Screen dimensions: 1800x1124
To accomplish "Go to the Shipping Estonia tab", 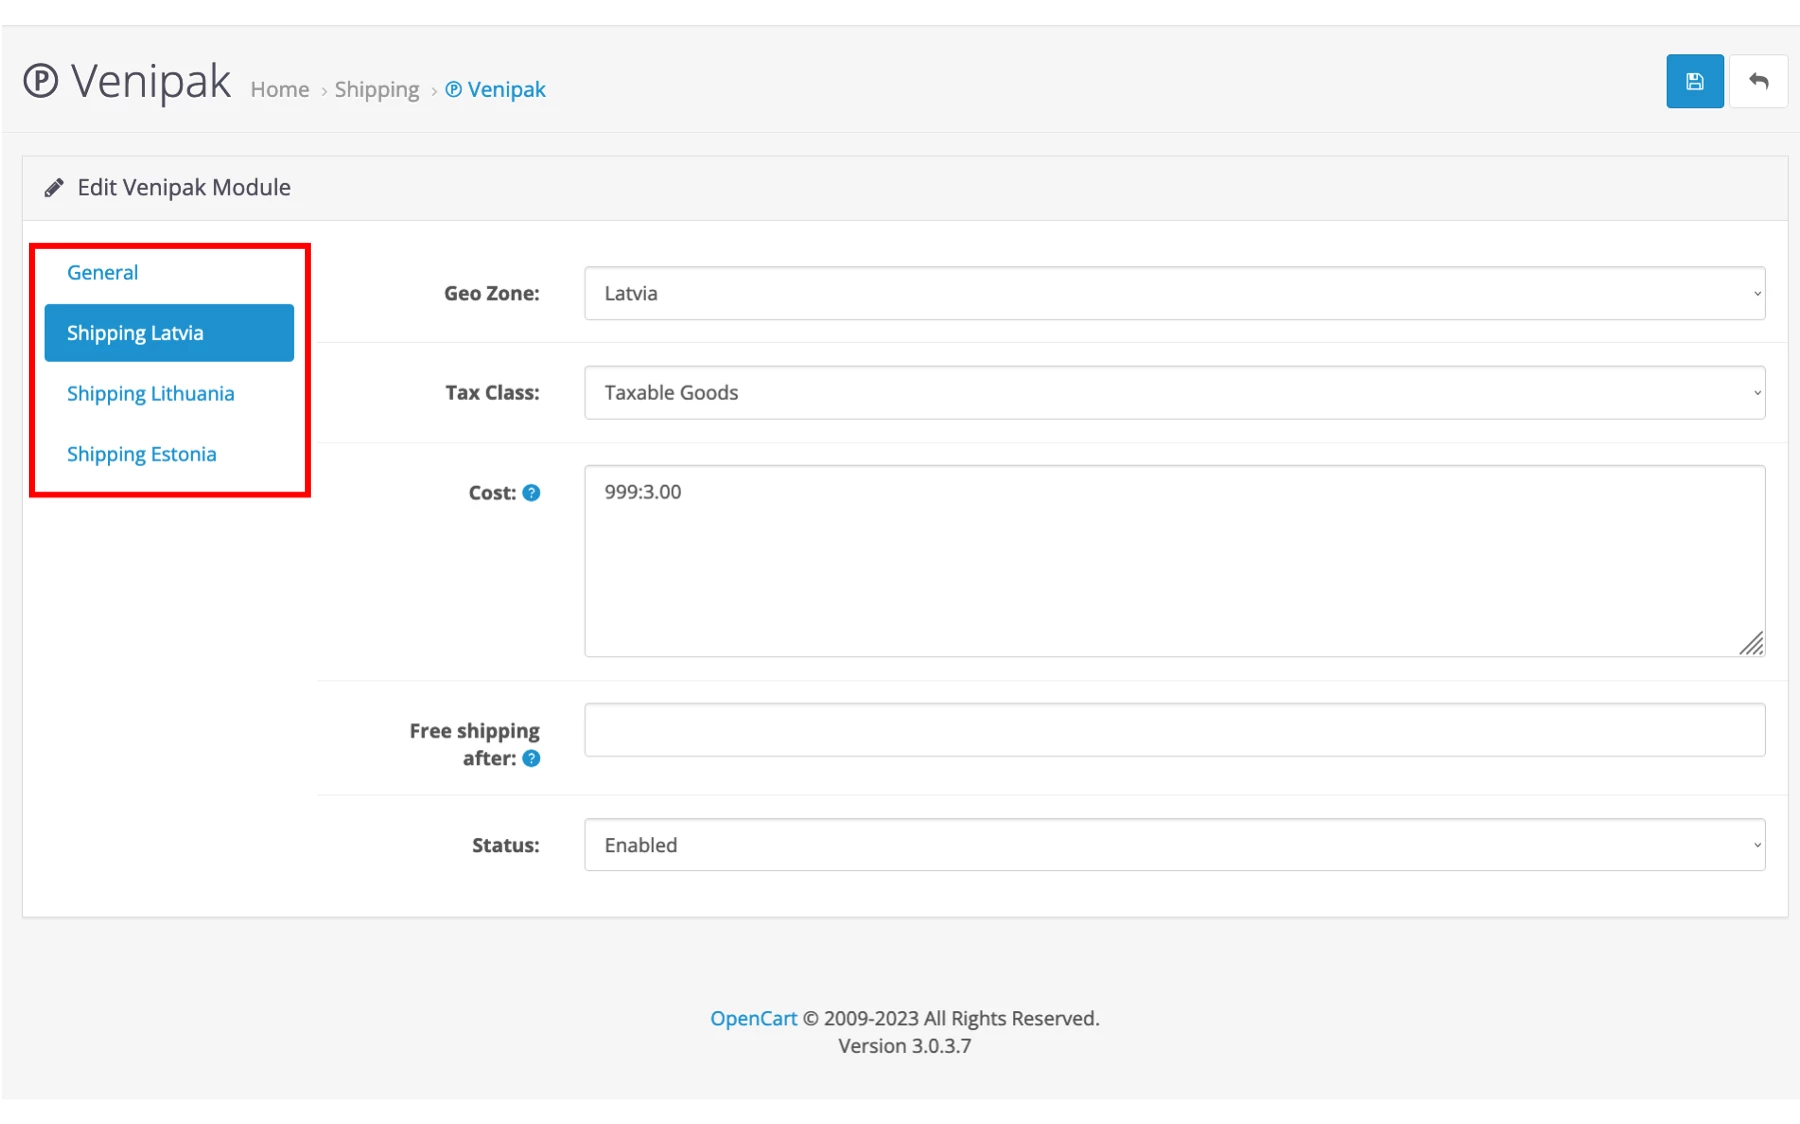I will point(141,455).
